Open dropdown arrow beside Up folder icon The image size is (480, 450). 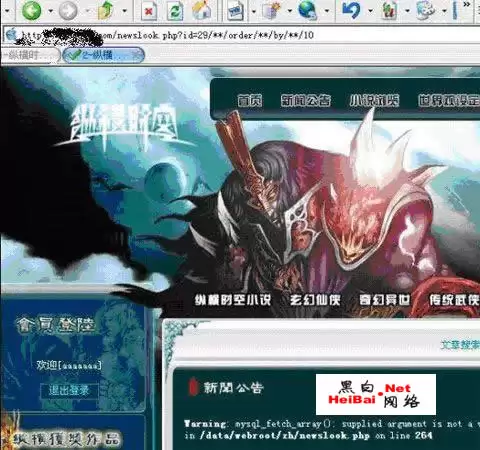coord(125,11)
